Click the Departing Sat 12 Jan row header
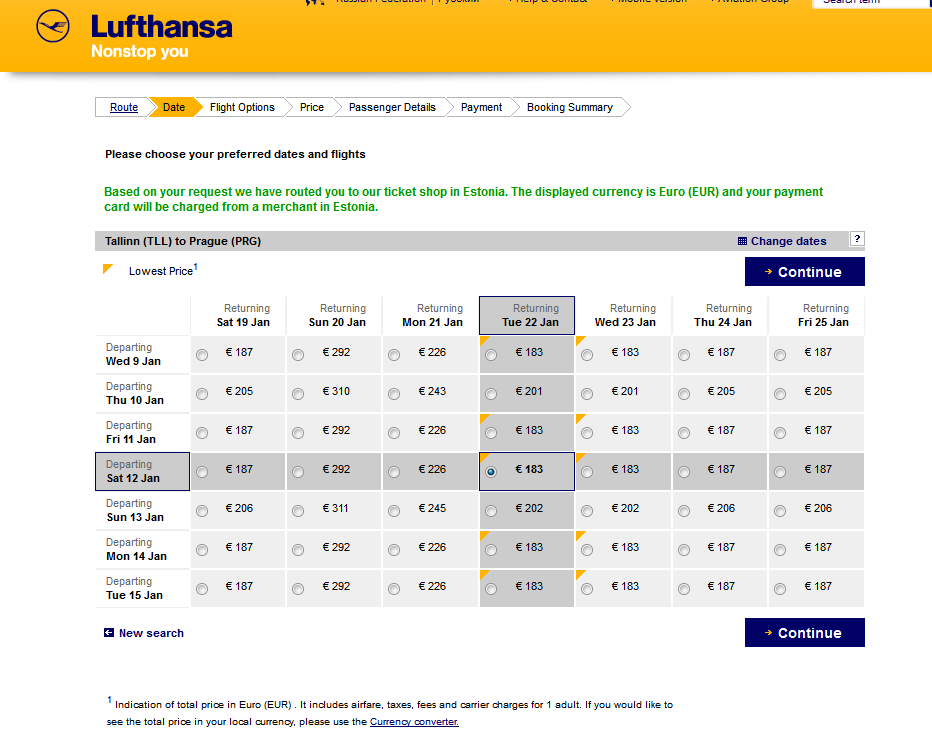Viewport: 932px width, 738px height. 143,472
